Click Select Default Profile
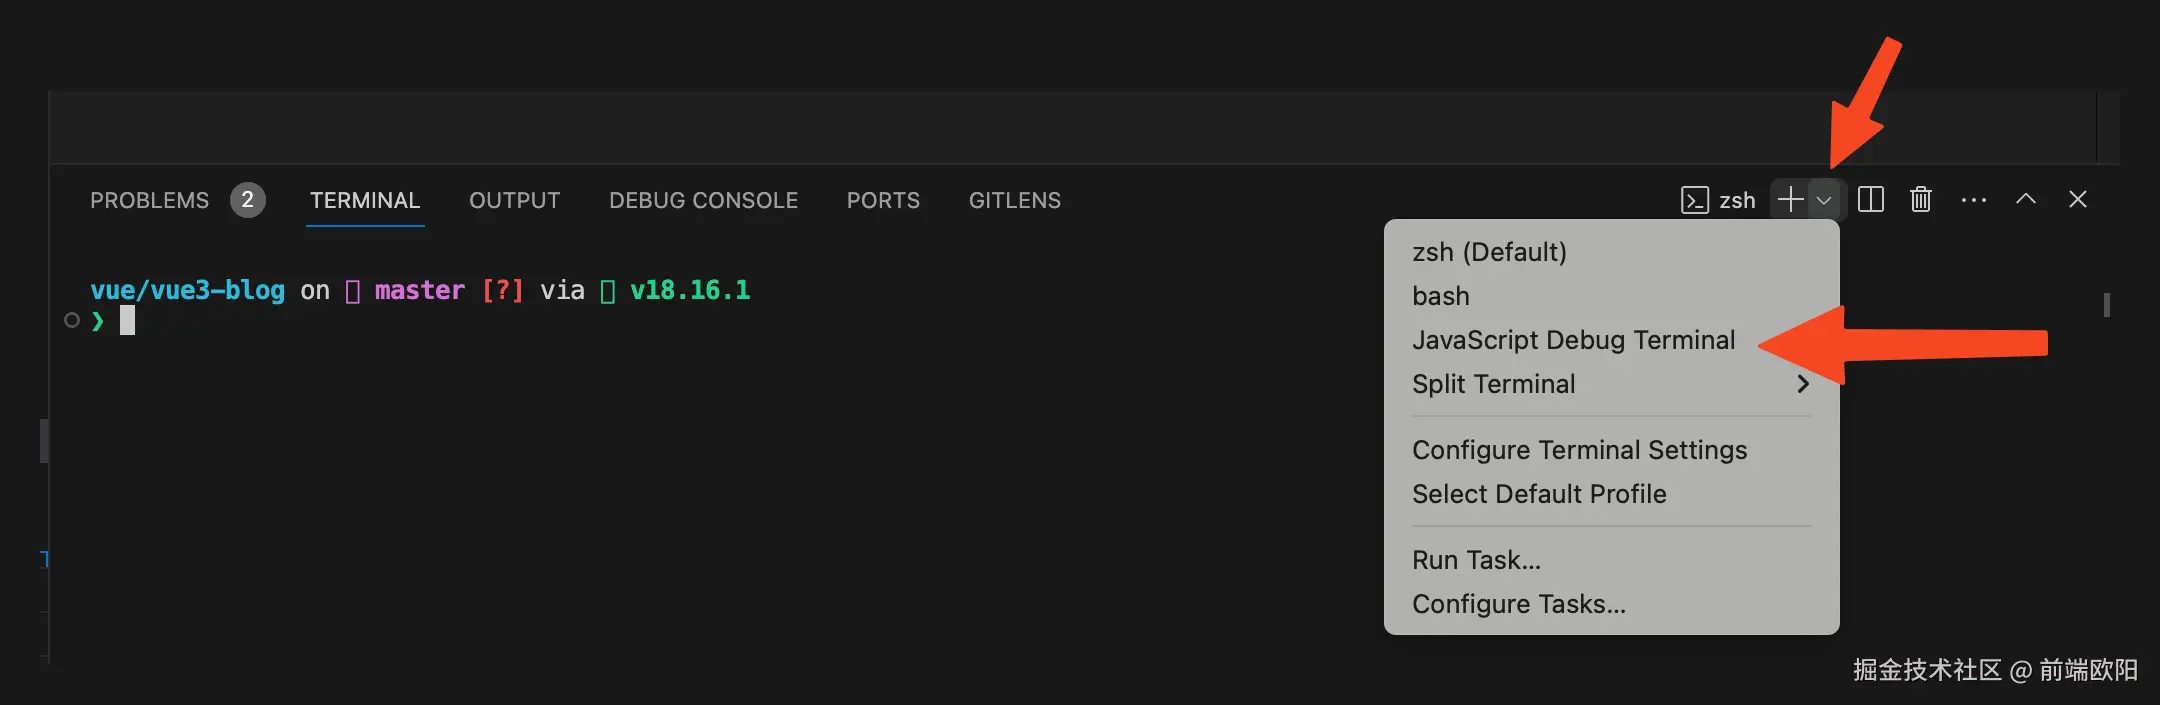 coord(1538,493)
